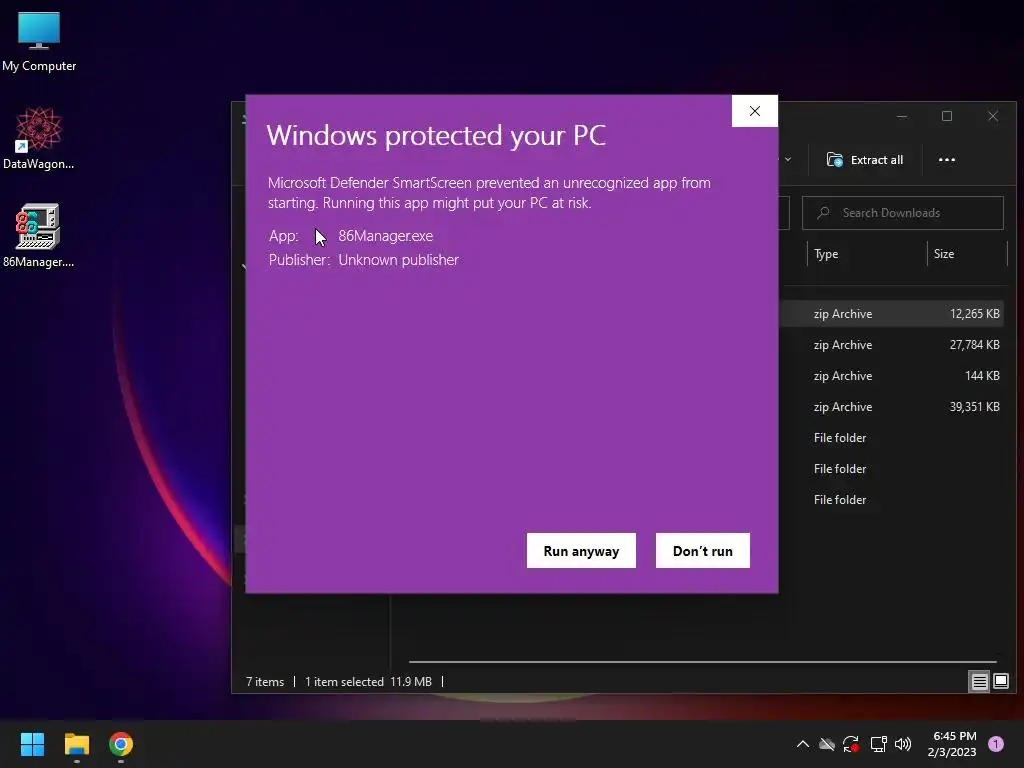Click 1 item selected 11.9 MB status
Image resolution: width=1024 pixels, height=768 pixels.
click(x=368, y=682)
